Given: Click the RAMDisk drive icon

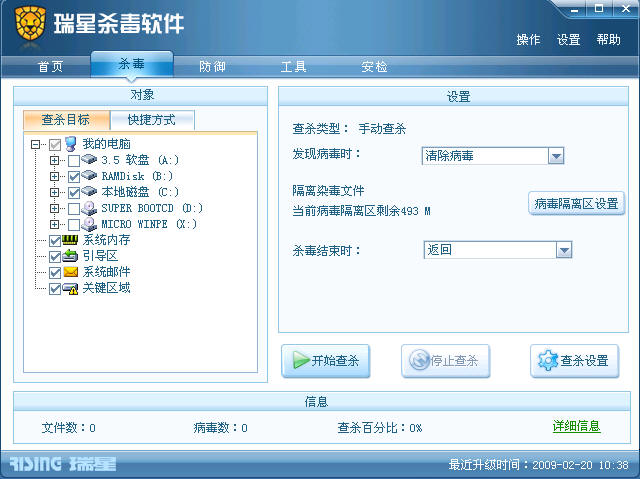Looking at the screenshot, I should tap(89, 175).
